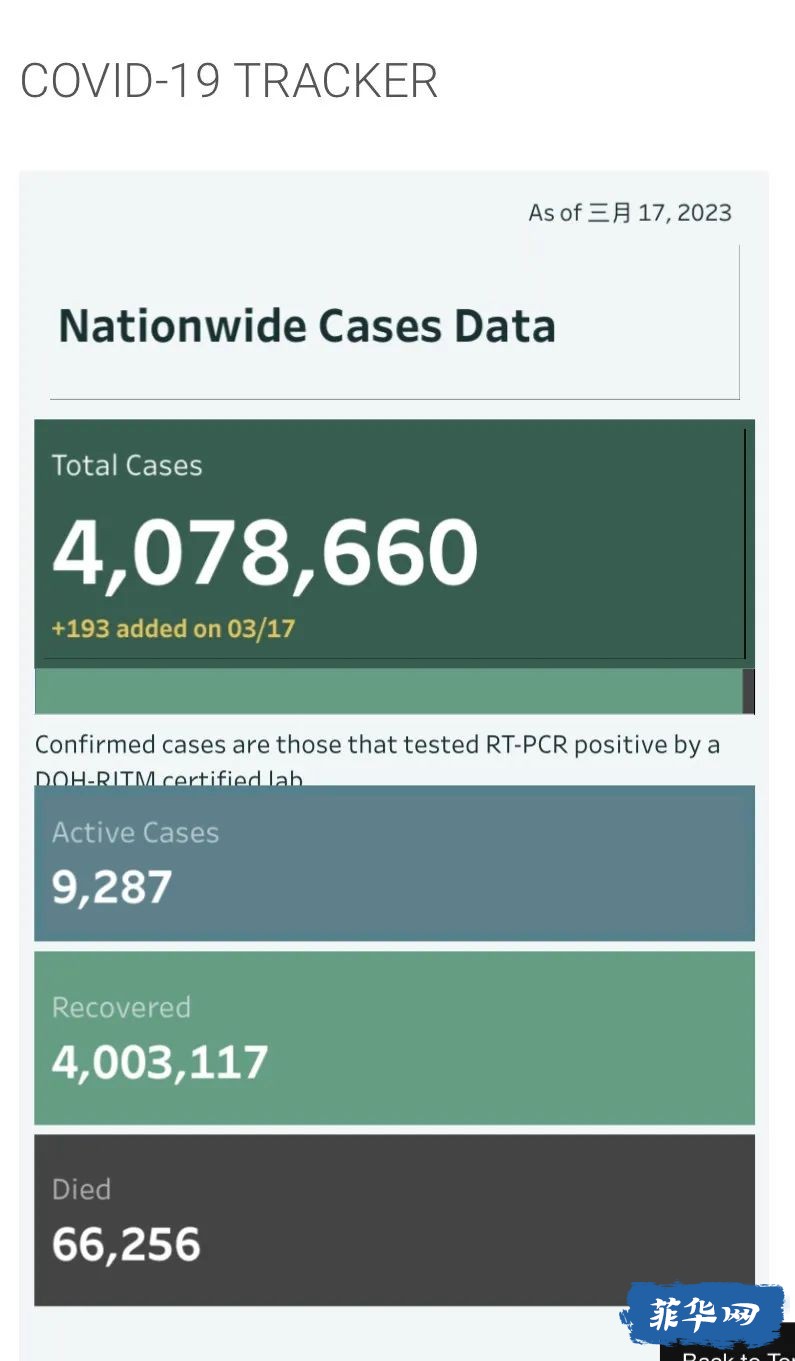Click the 4,078,660 total cases figure
The height and width of the screenshot is (1361, 795).
pyautogui.click(x=265, y=552)
